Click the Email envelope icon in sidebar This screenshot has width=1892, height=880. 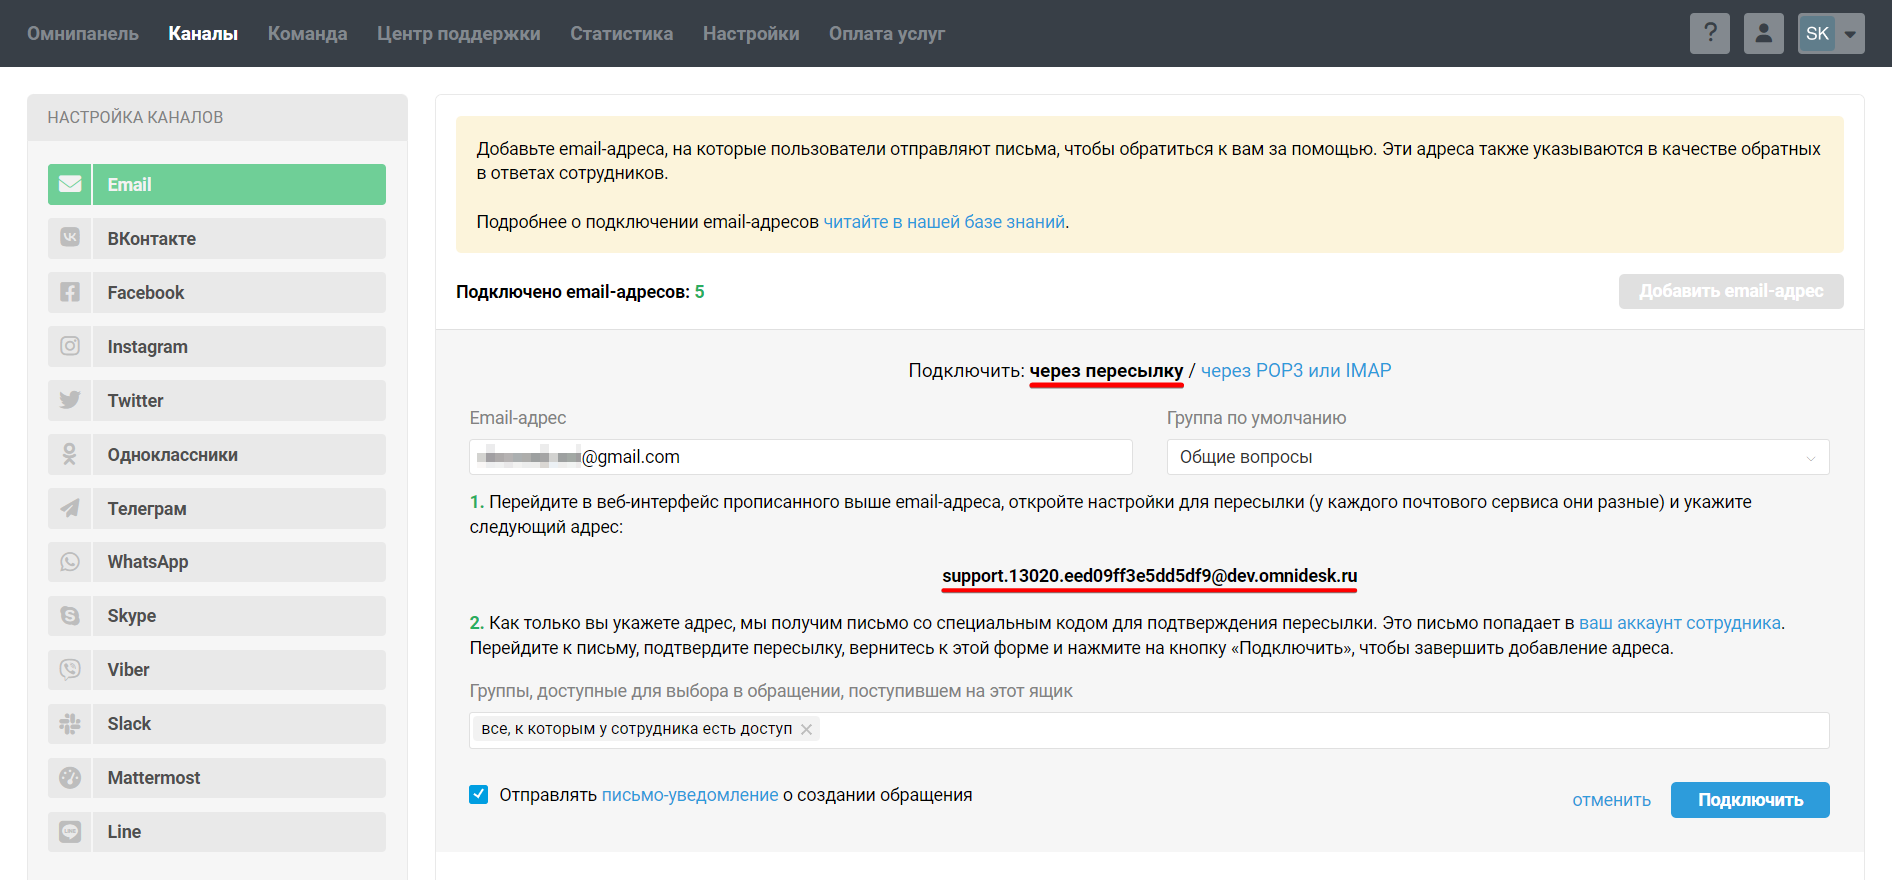(70, 185)
